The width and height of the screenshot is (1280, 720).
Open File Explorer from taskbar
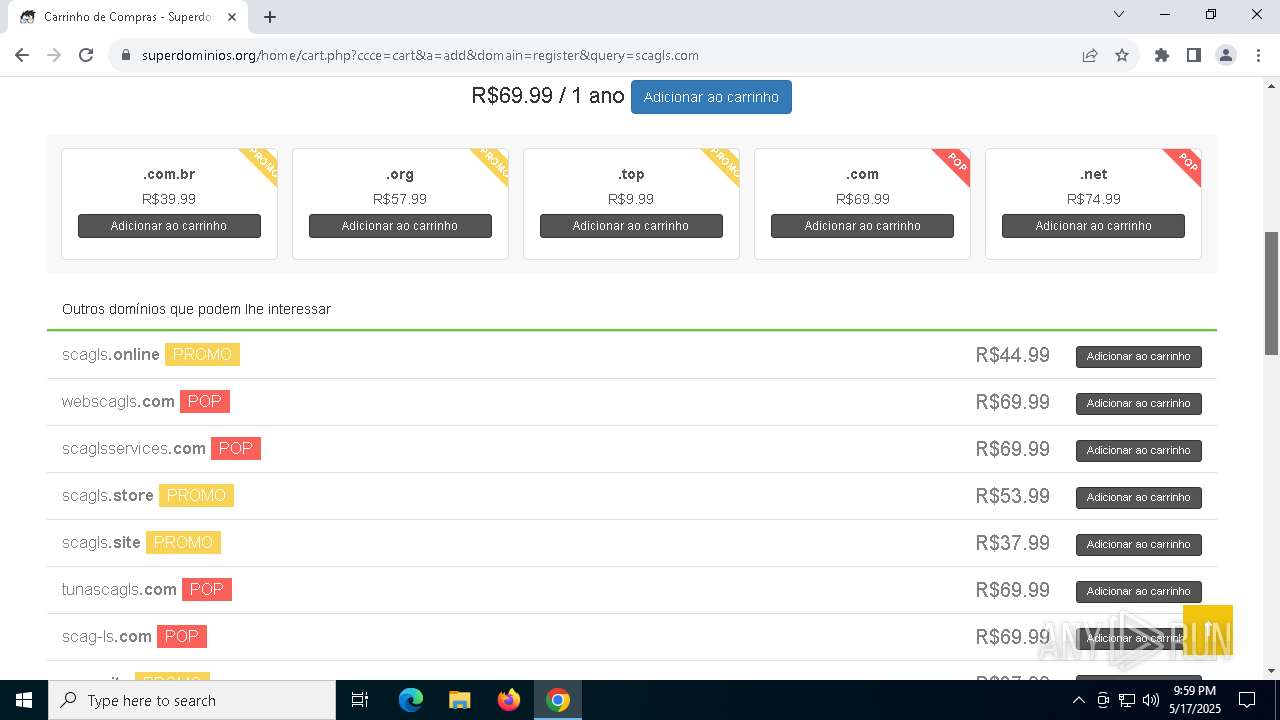tap(459, 700)
